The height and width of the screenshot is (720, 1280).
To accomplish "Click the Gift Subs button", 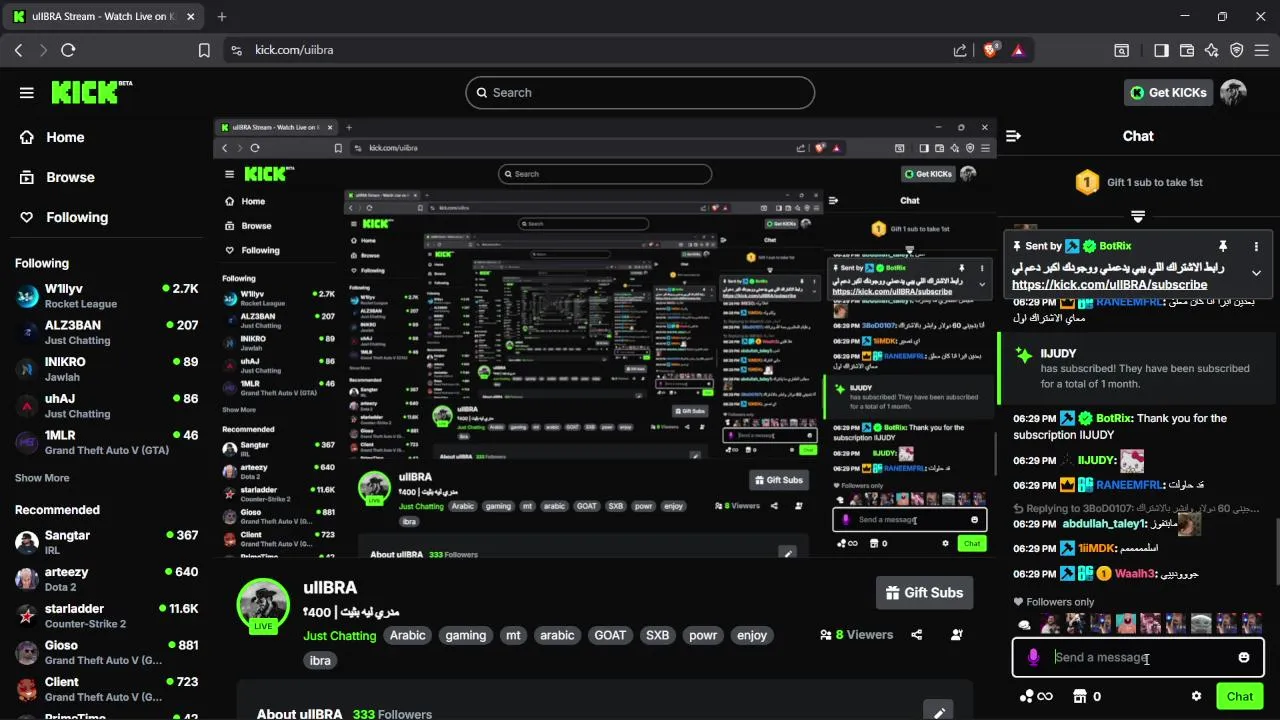I will (x=923, y=593).
